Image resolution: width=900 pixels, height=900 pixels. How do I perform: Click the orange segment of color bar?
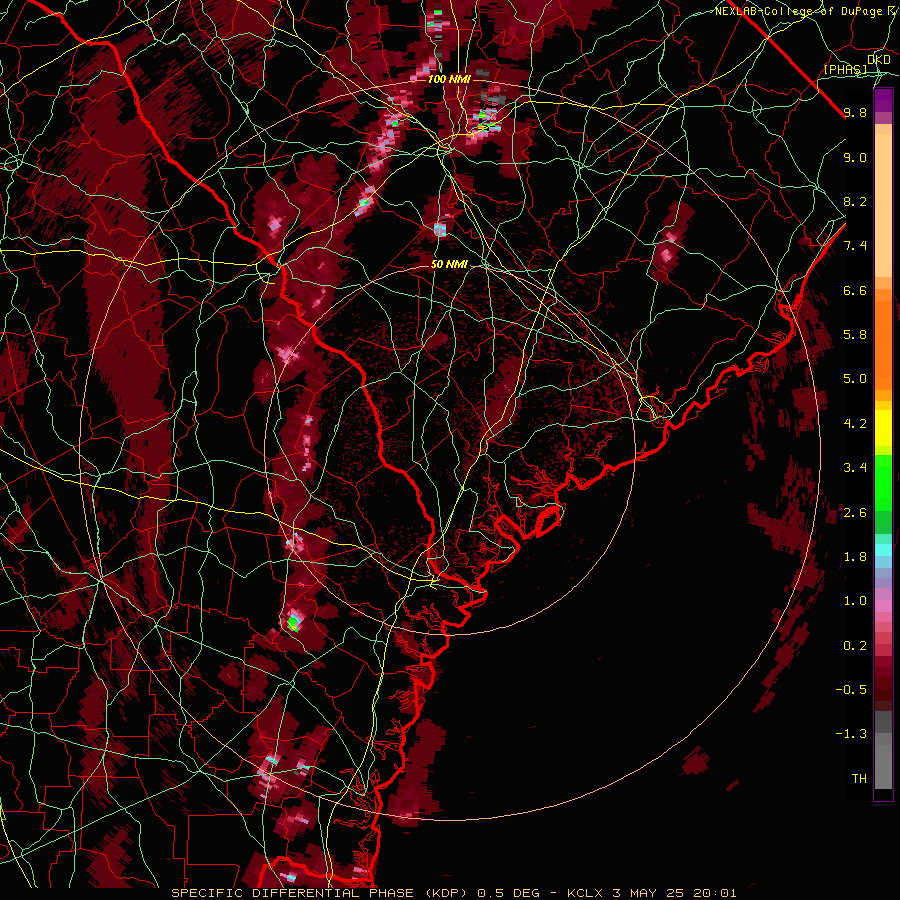click(883, 339)
